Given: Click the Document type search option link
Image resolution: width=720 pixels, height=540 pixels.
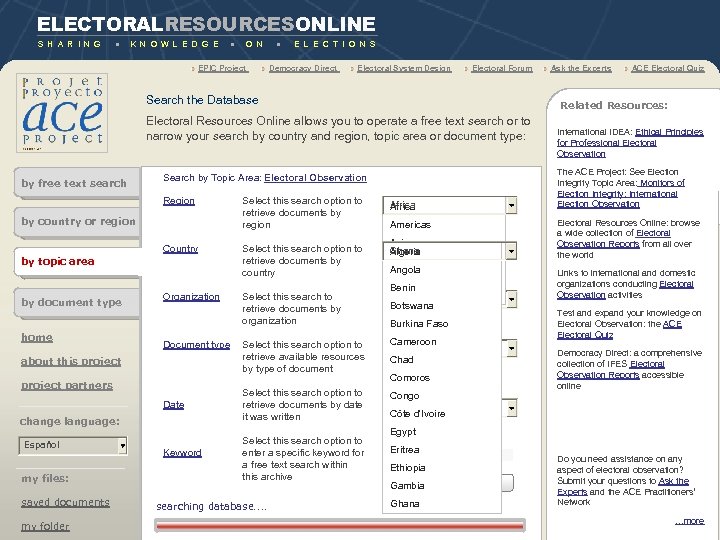Looking at the screenshot, I should point(197,345).
